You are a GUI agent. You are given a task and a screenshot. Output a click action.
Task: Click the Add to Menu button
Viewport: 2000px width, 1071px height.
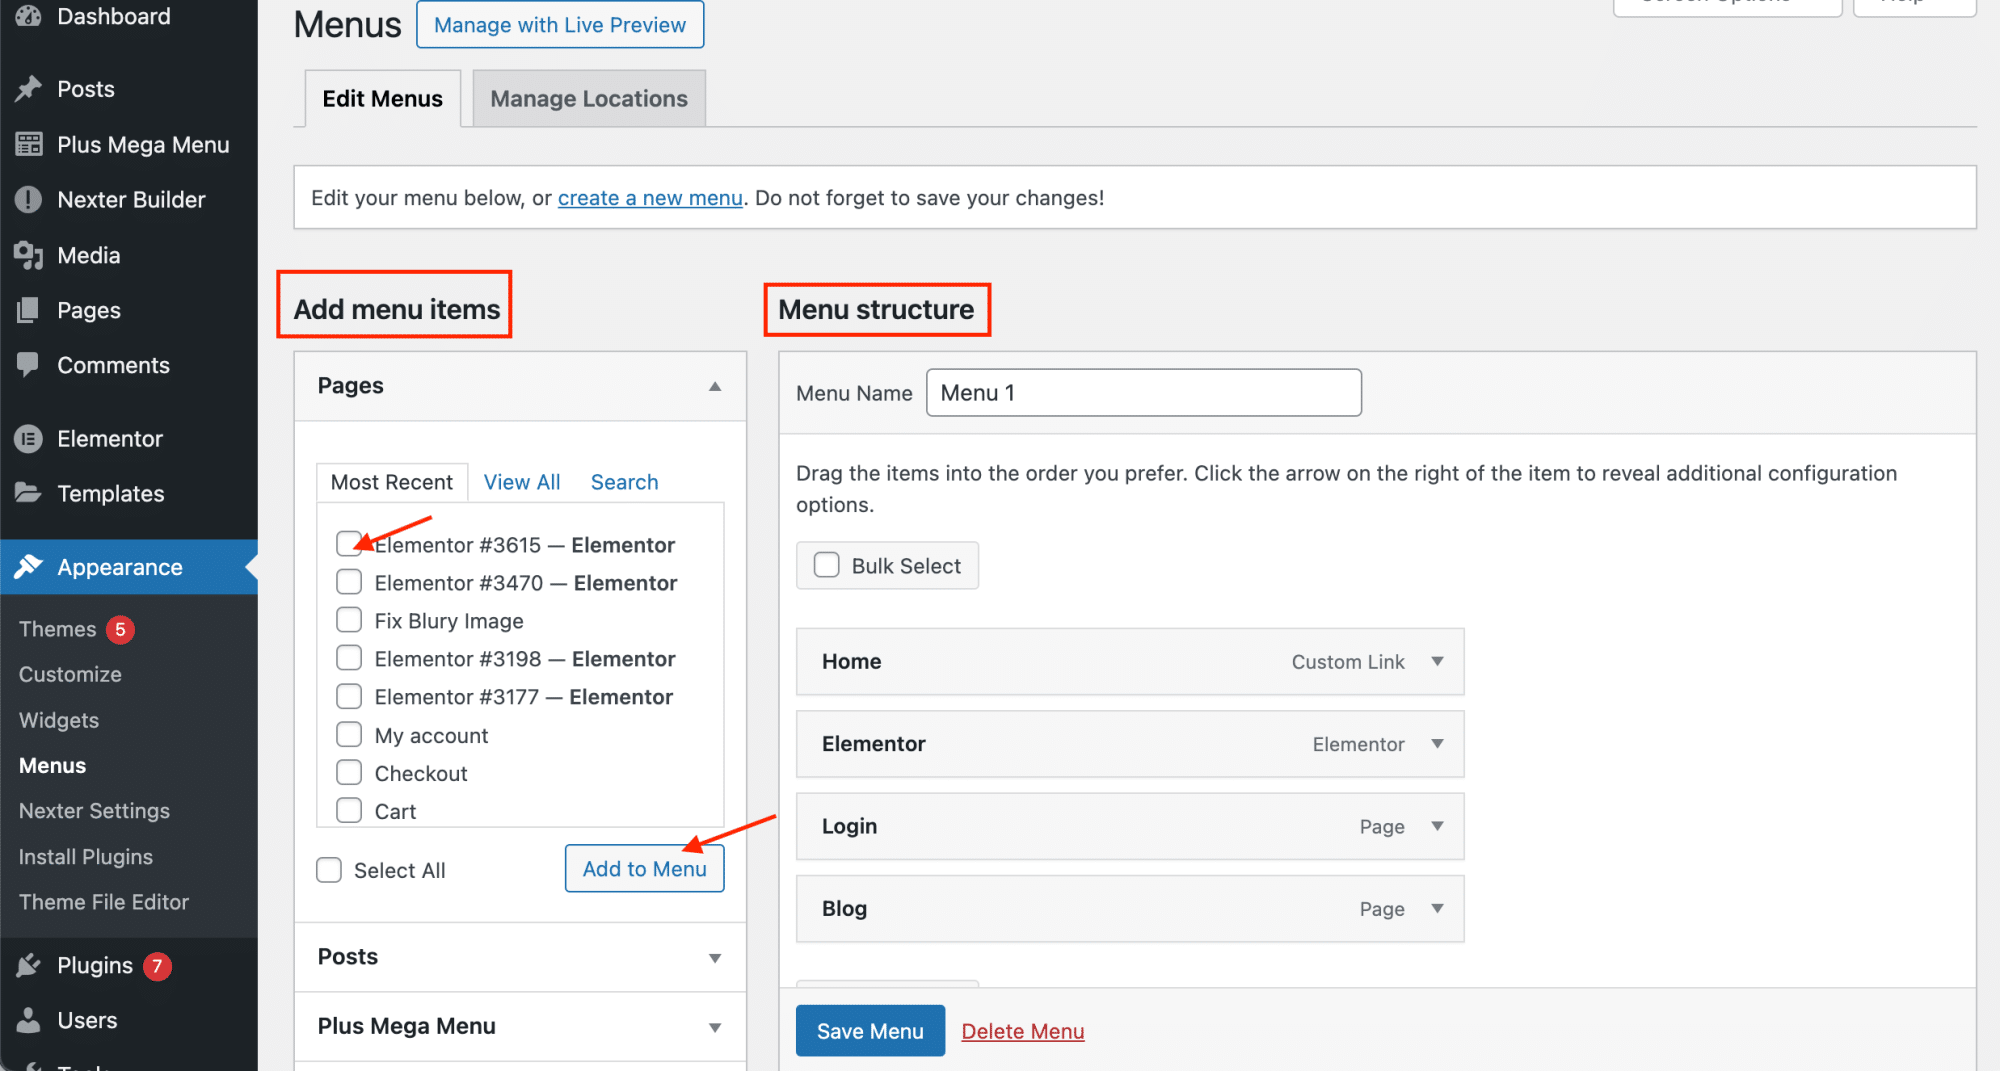point(644,869)
